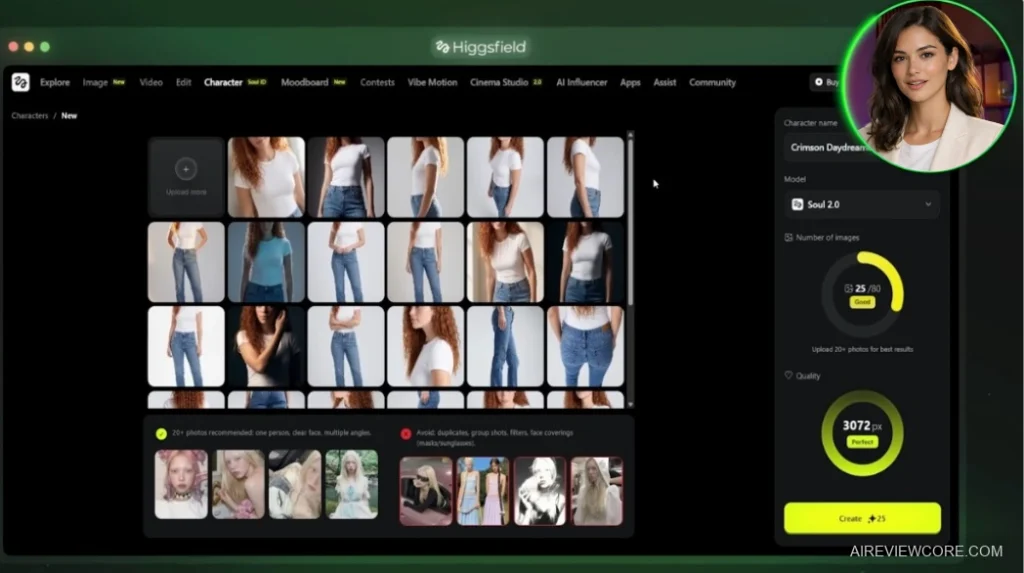This screenshot has height=573, width=1024.
Task: Click the Soul 2.0 model icon
Action: [797, 205]
